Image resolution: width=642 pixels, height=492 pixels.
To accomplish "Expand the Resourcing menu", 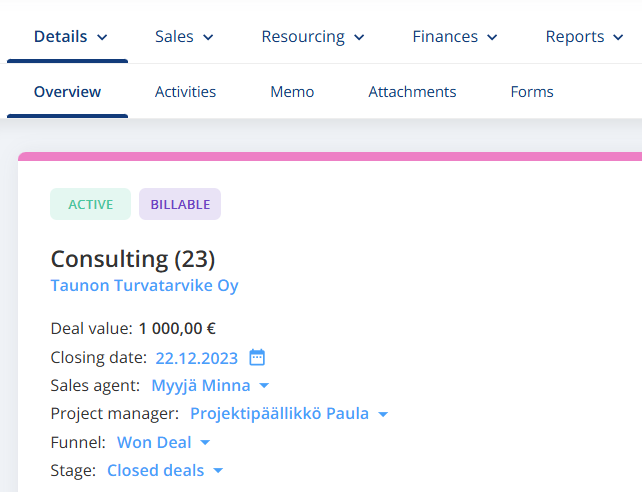I will (313, 37).
